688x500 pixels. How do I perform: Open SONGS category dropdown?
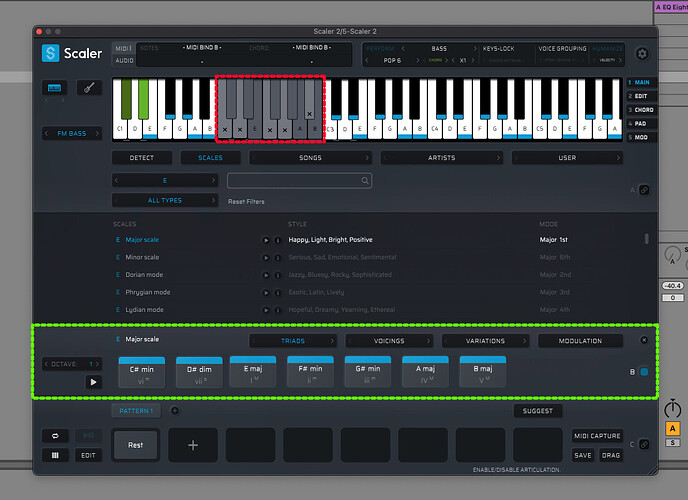(310, 158)
